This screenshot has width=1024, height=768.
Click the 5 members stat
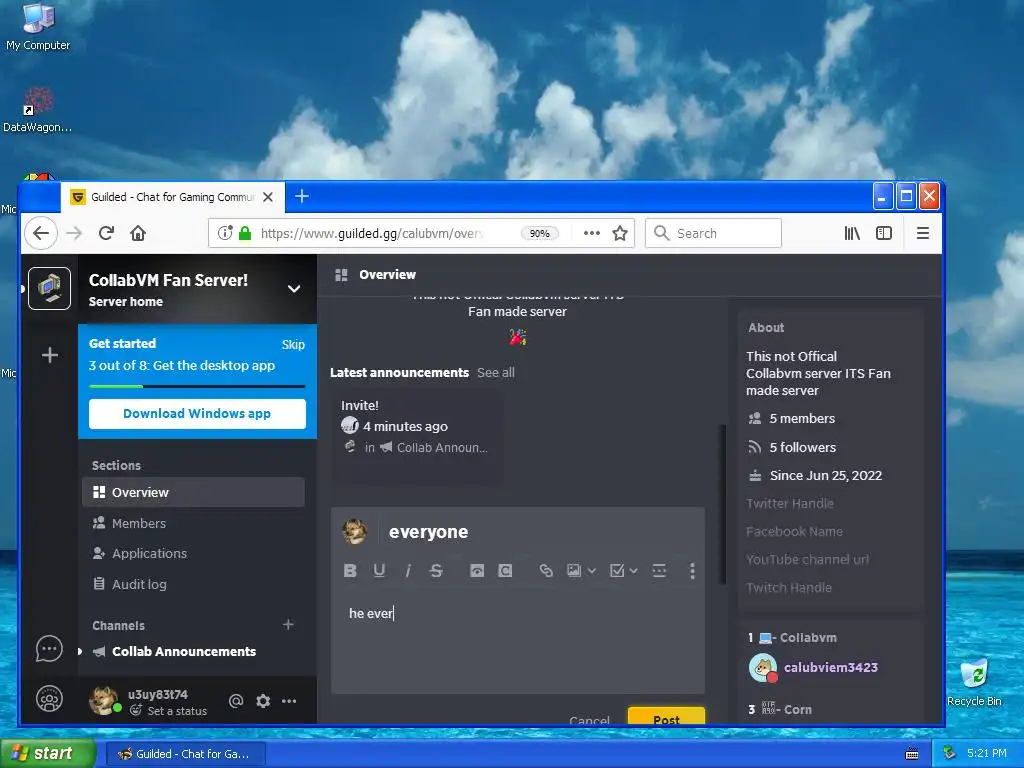pos(802,419)
